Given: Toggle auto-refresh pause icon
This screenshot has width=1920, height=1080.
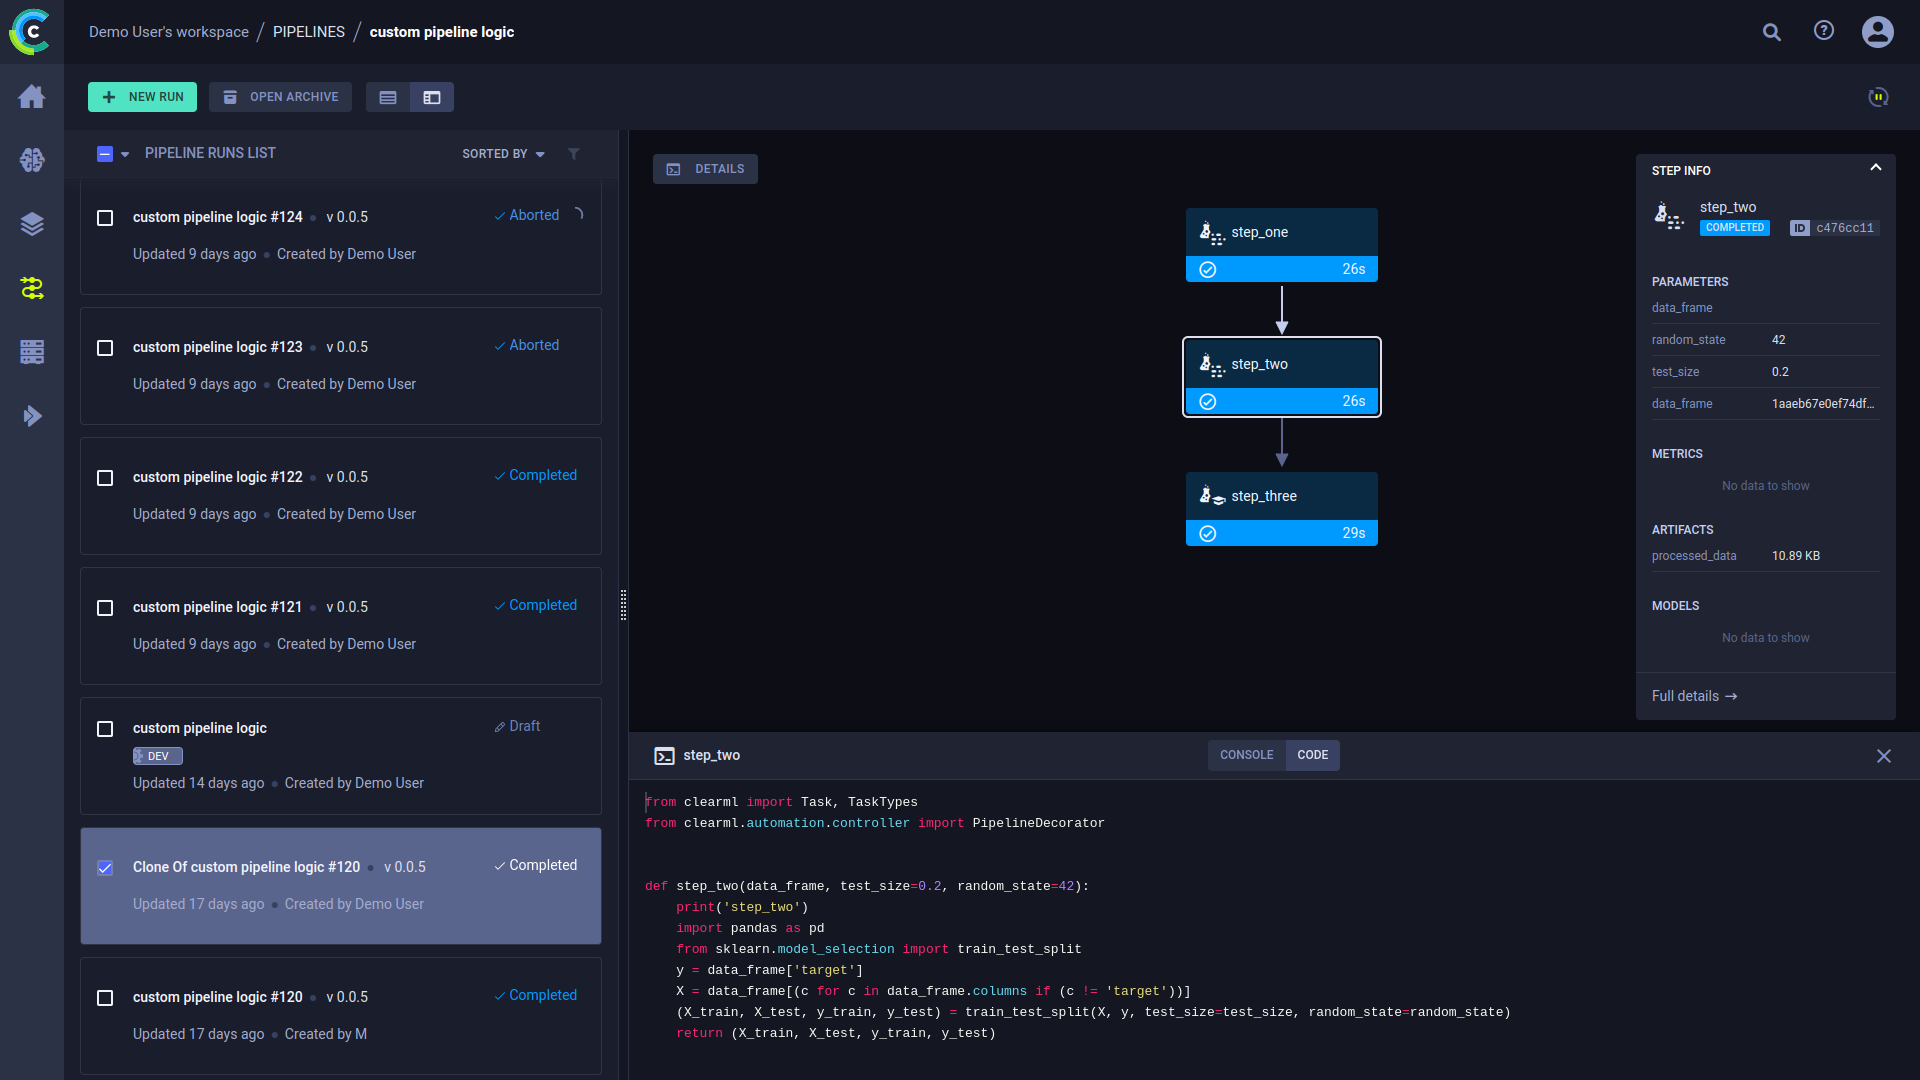Looking at the screenshot, I should click(x=1879, y=97).
